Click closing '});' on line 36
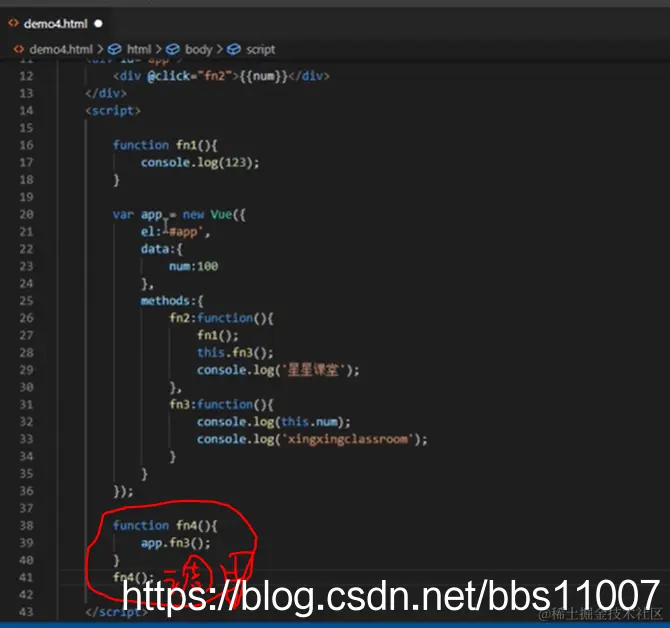The image size is (670, 628). pos(123,491)
